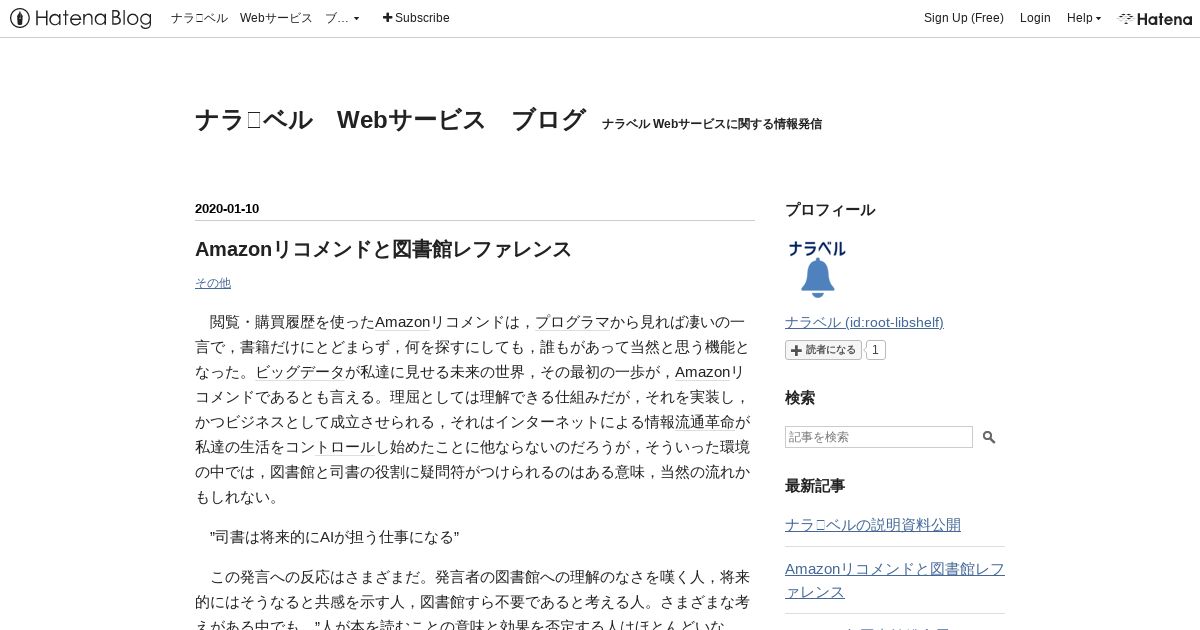Image resolution: width=1200 pixels, height=630 pixels.
Task: Open article title Amazonリコメンドと図書館レファレンス
Action: click(x=383, y=249)
